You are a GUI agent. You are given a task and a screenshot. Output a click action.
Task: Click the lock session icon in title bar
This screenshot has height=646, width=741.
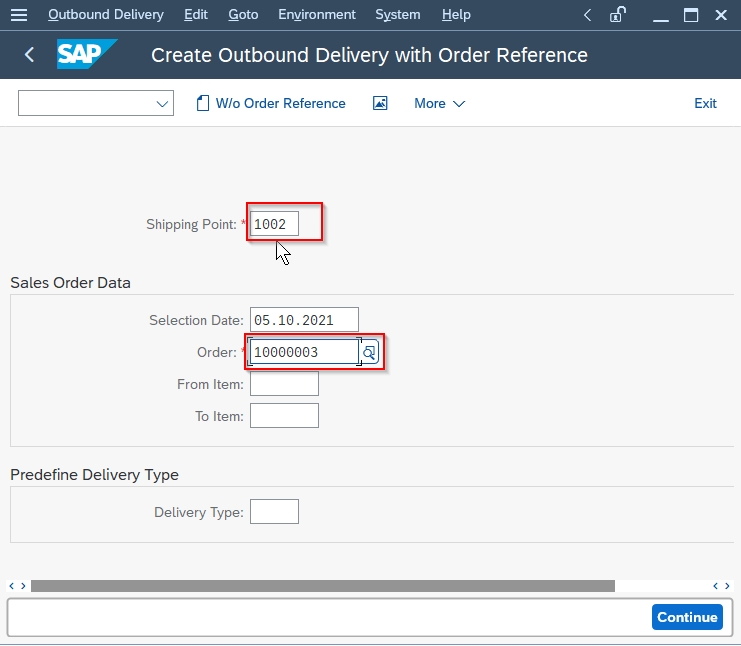(x=618, y=15)
